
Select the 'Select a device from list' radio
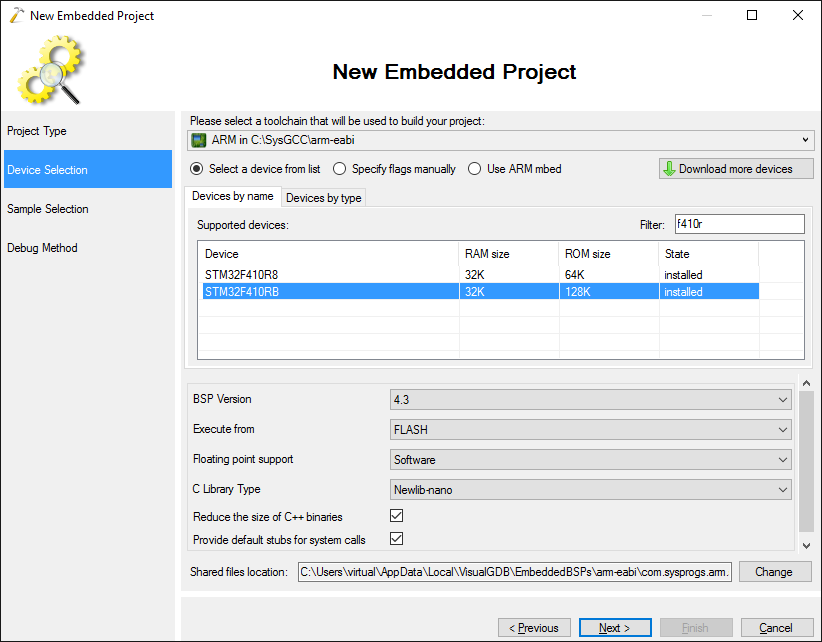pos(197,169)
